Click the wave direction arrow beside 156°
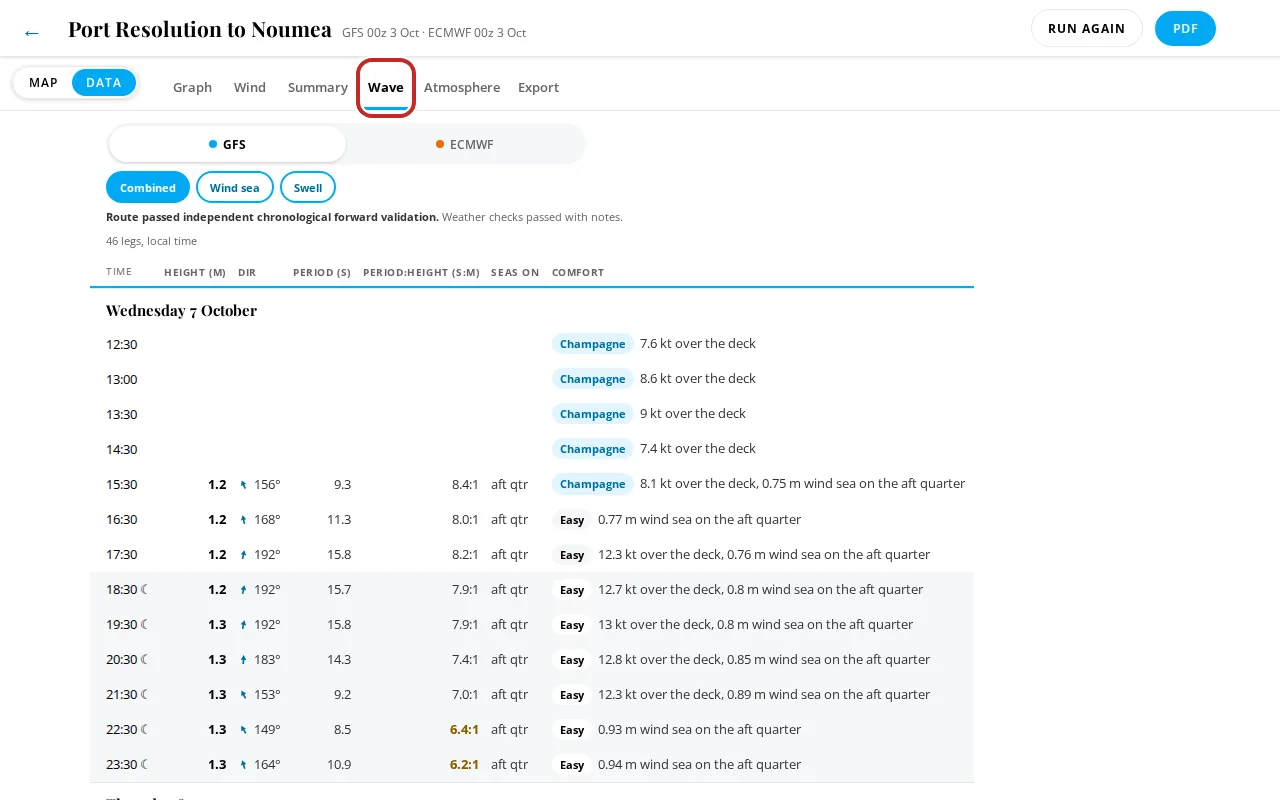 (x=243, y=485)
